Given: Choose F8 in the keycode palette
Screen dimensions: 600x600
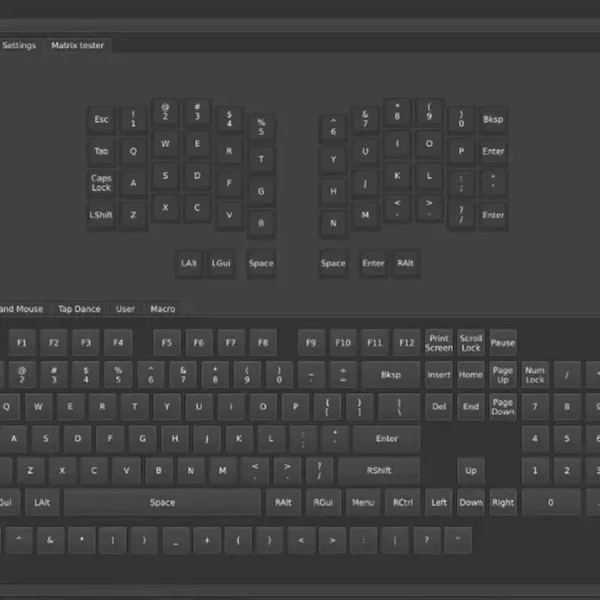Looking at the screenshot, I should pyautogui.click(x=263, y=342).
